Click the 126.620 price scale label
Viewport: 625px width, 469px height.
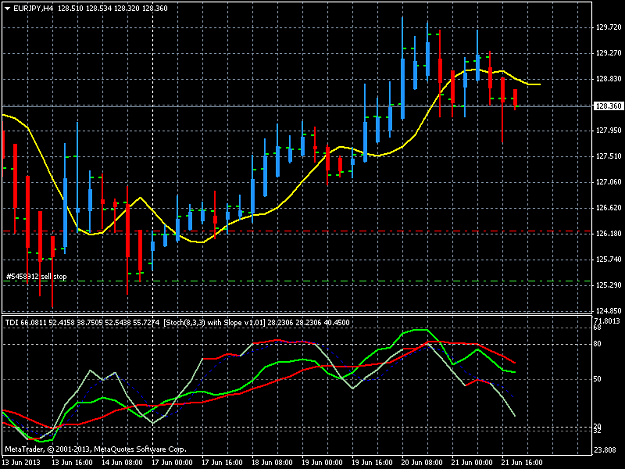tap(609, 208)
